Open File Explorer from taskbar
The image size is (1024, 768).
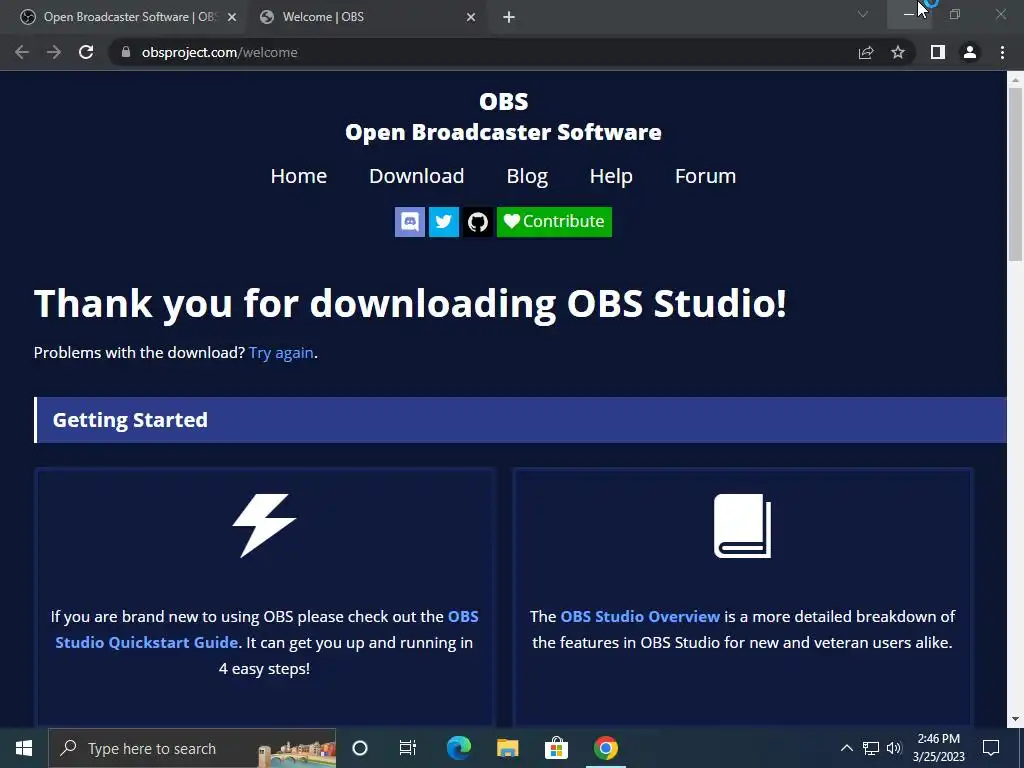pos(507,748)
